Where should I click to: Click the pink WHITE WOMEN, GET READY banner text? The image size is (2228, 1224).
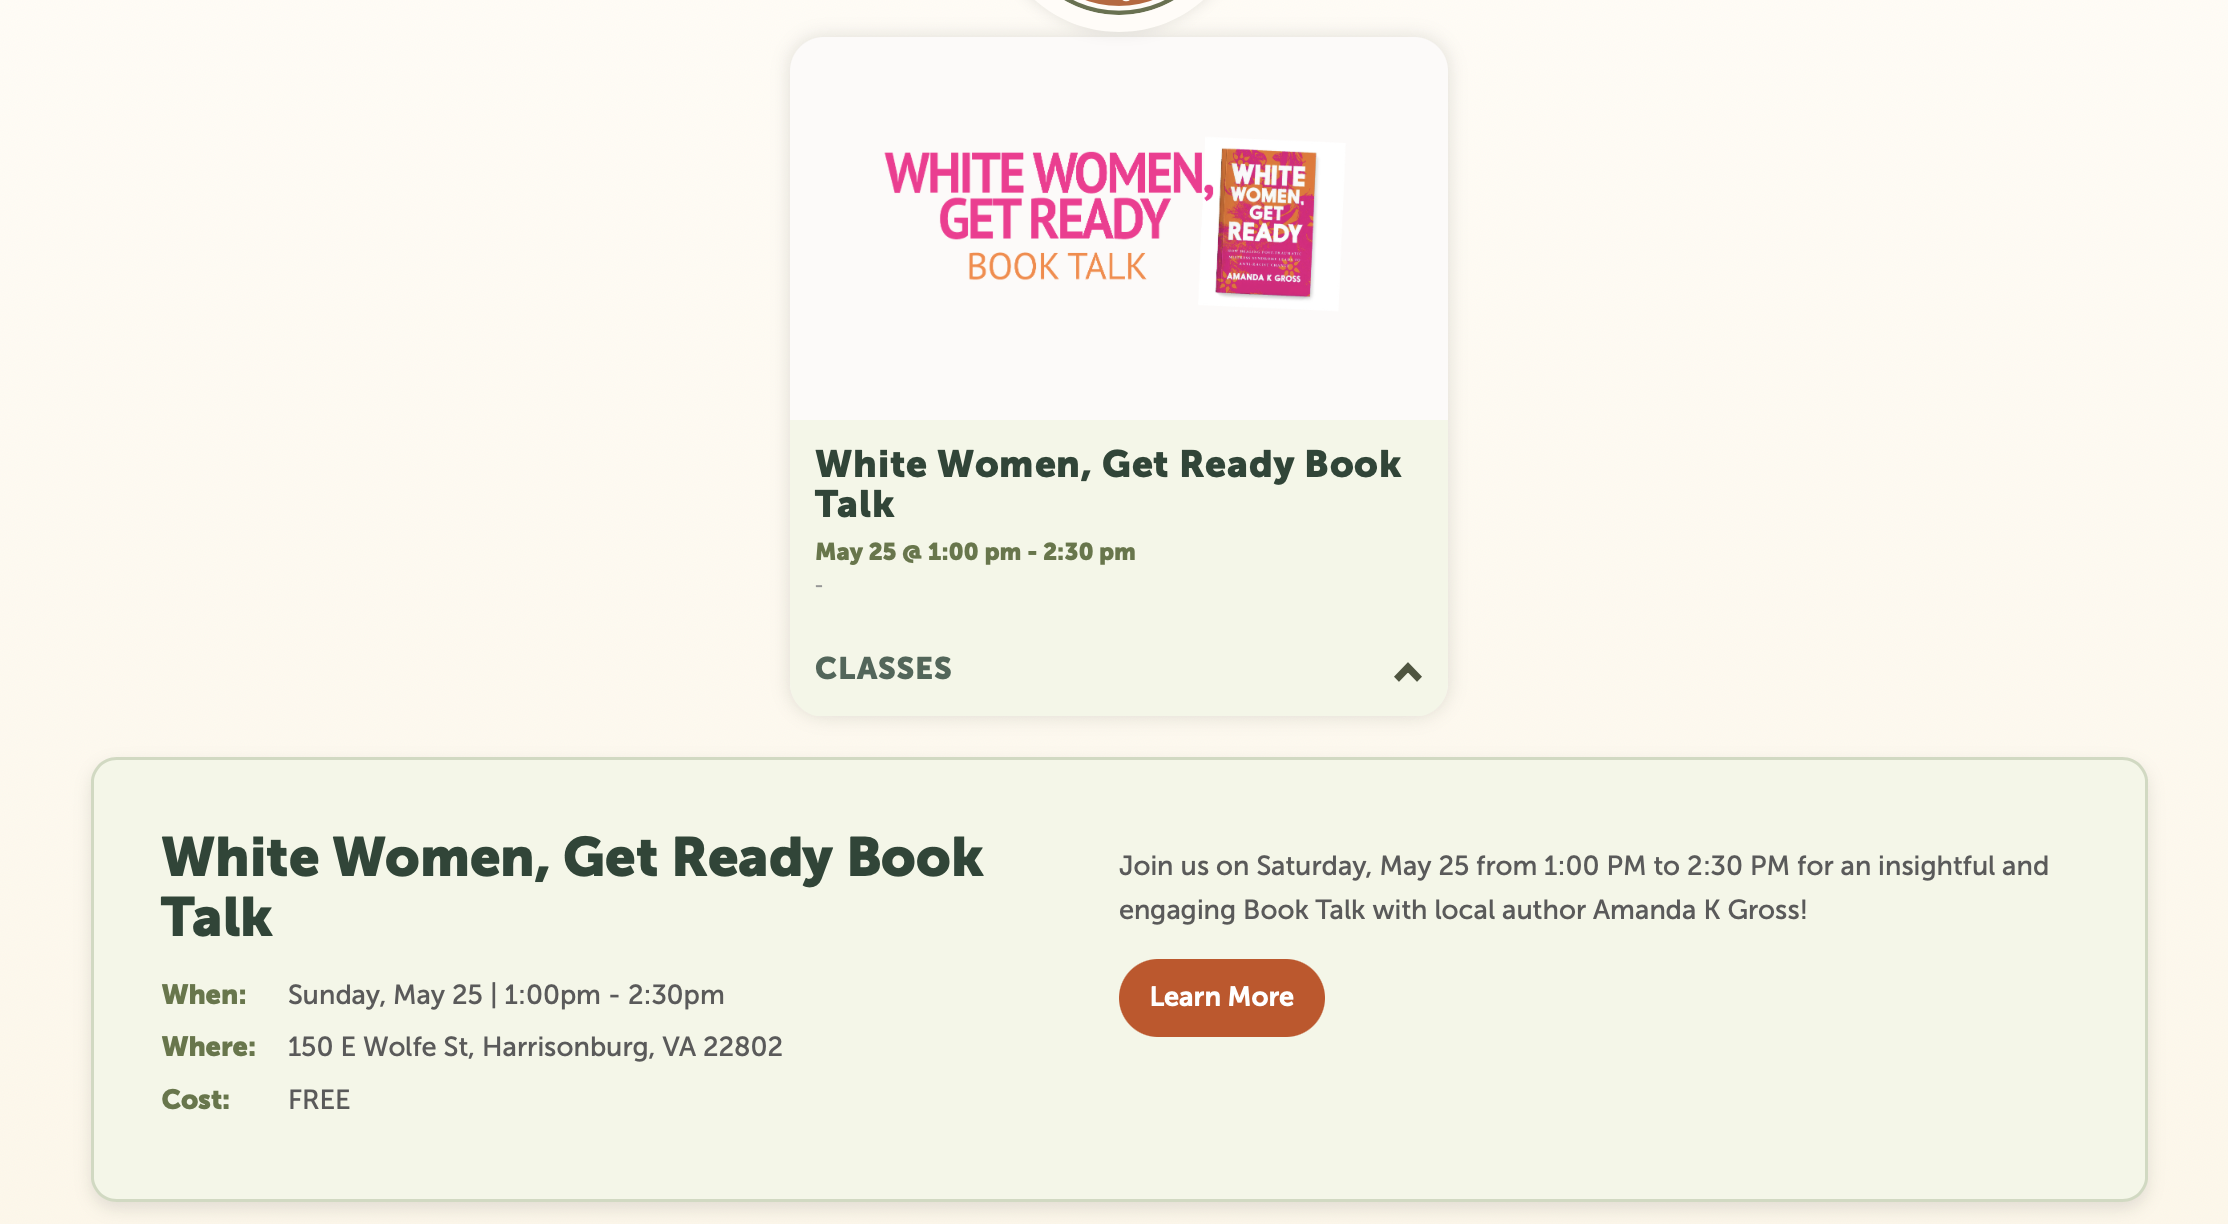[x=1049, y=196]
